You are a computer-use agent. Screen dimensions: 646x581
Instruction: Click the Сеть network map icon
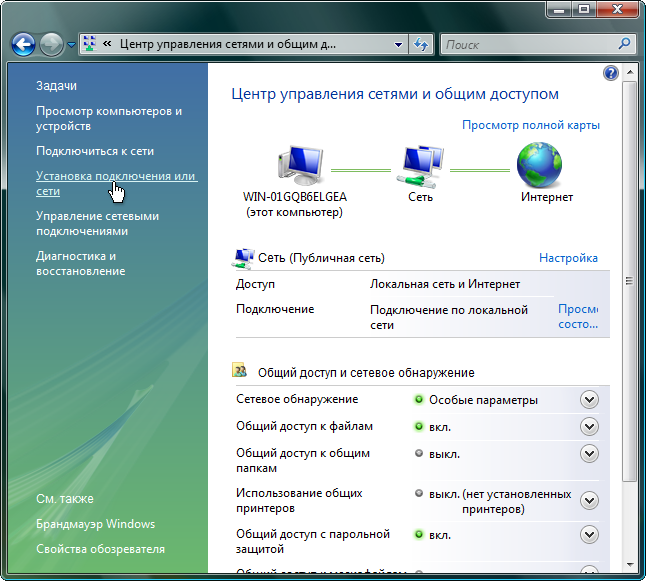[420, 166]
